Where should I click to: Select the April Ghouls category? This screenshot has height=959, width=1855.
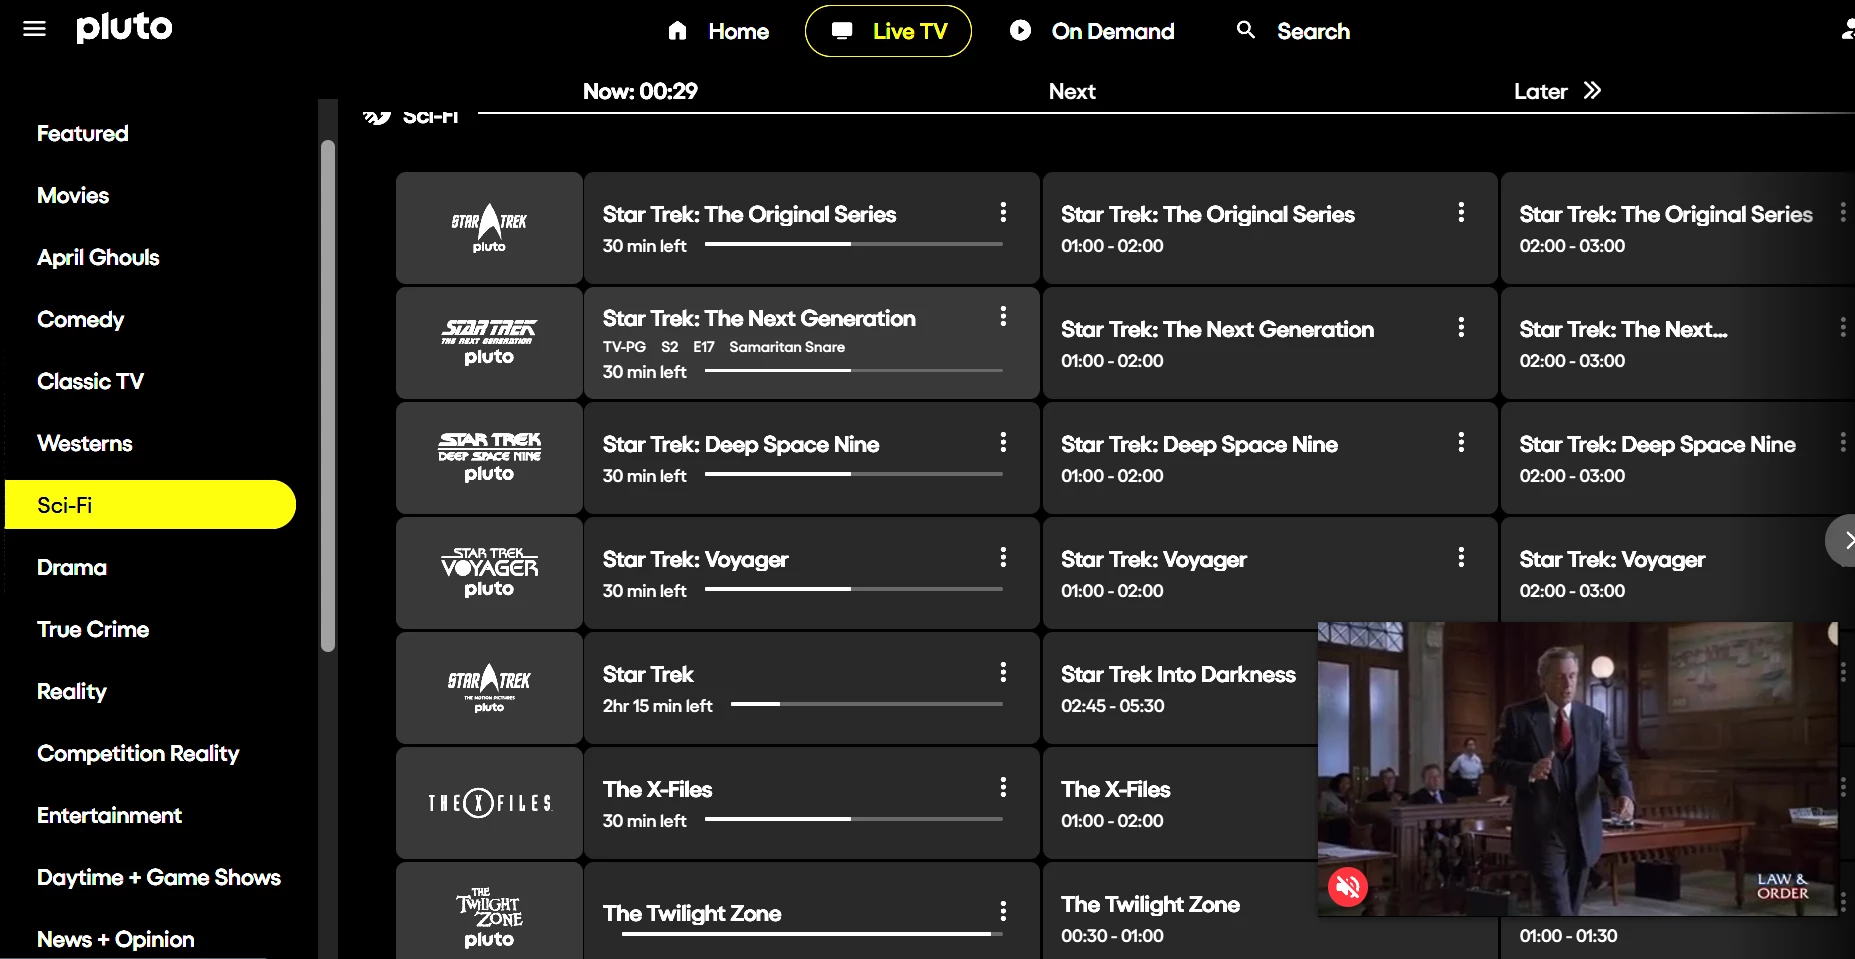tap(98, 257)
